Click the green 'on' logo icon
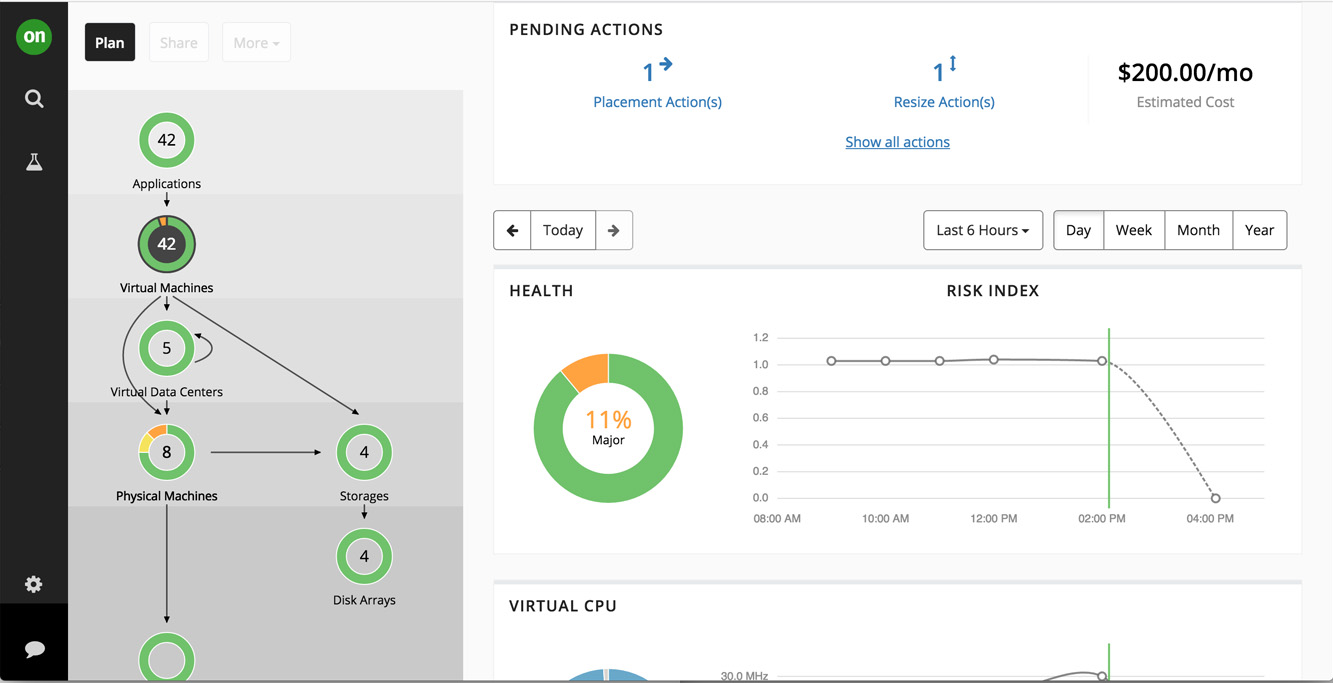 tap(34, 36)
